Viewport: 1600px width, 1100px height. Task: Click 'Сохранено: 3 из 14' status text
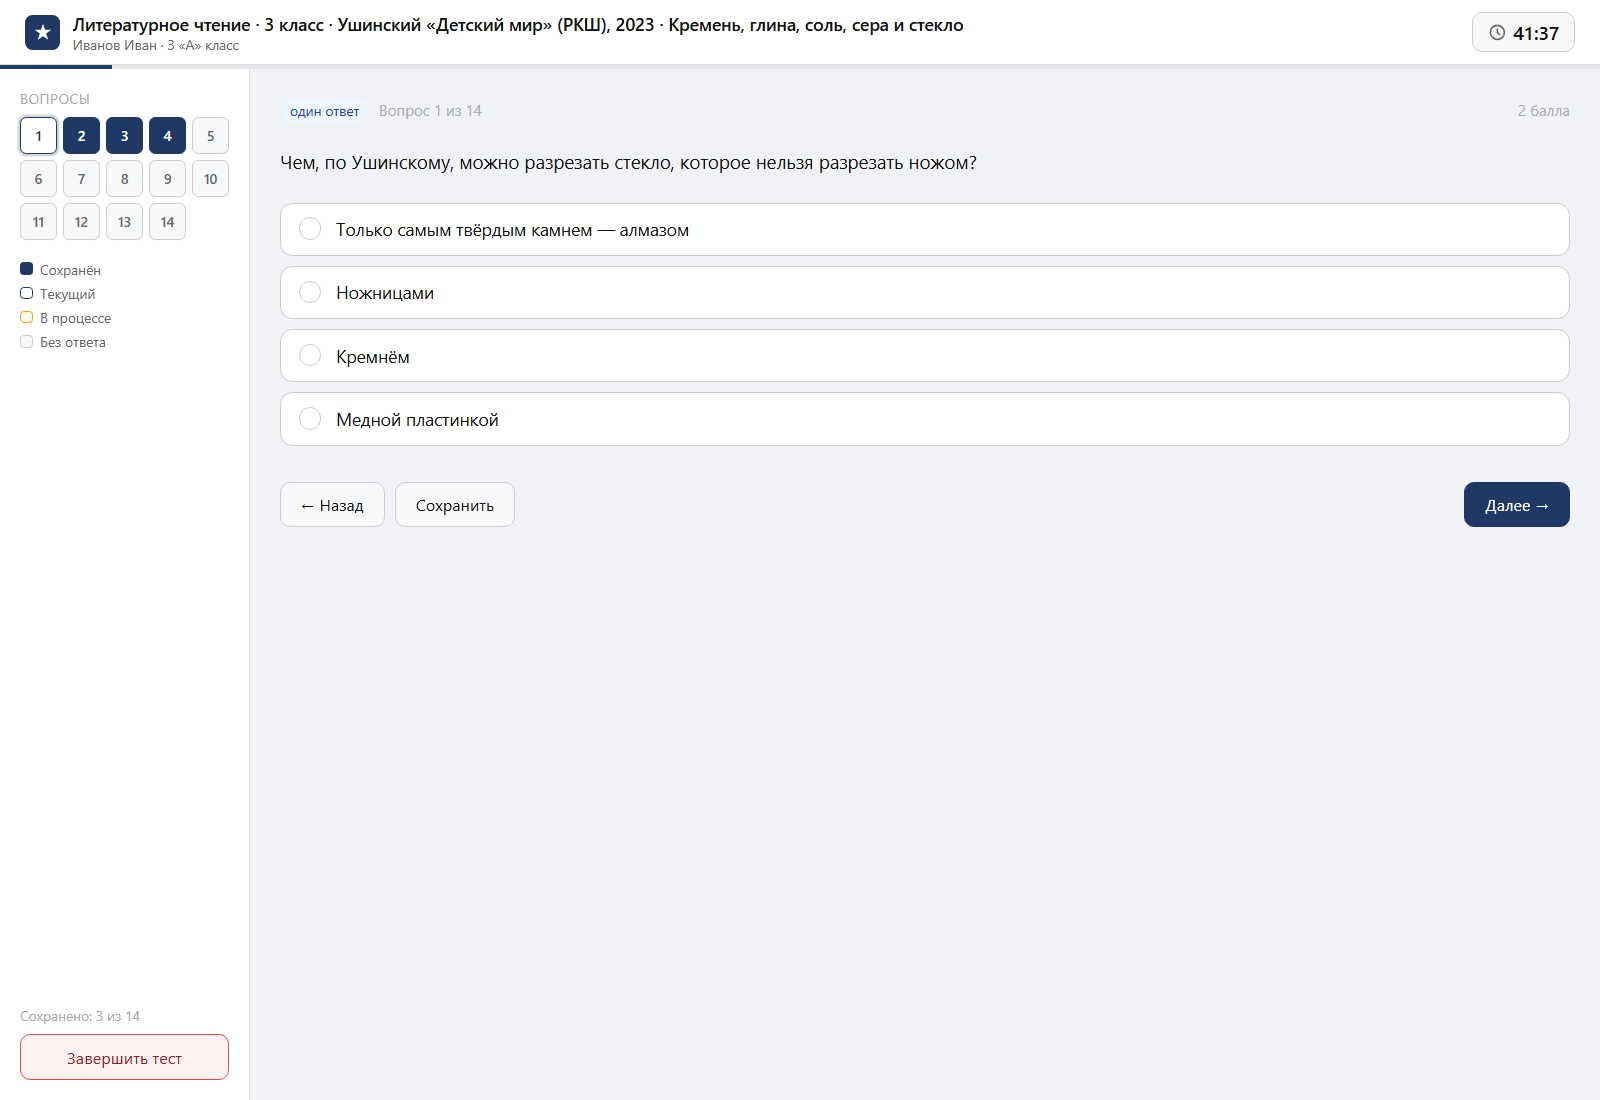pos(80,1016)
